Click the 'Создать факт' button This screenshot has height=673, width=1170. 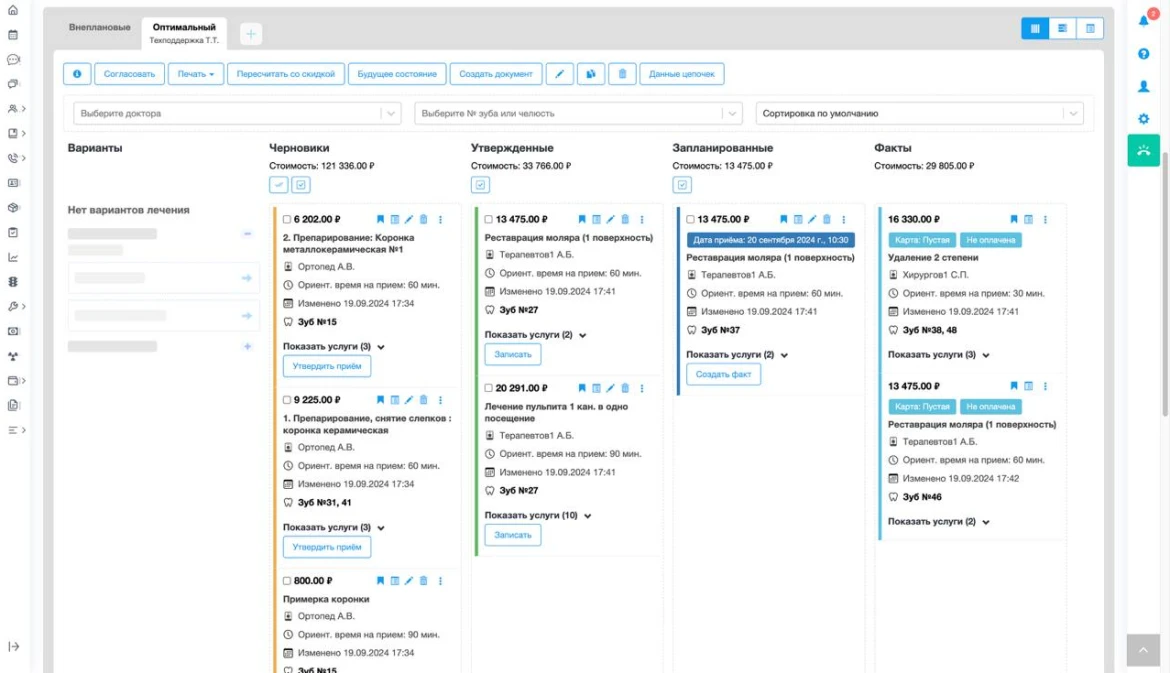tap(723, 374)
